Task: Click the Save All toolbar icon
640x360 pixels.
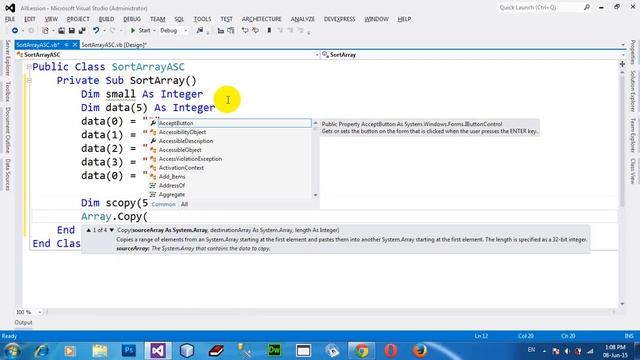Action: click(82, 31)
